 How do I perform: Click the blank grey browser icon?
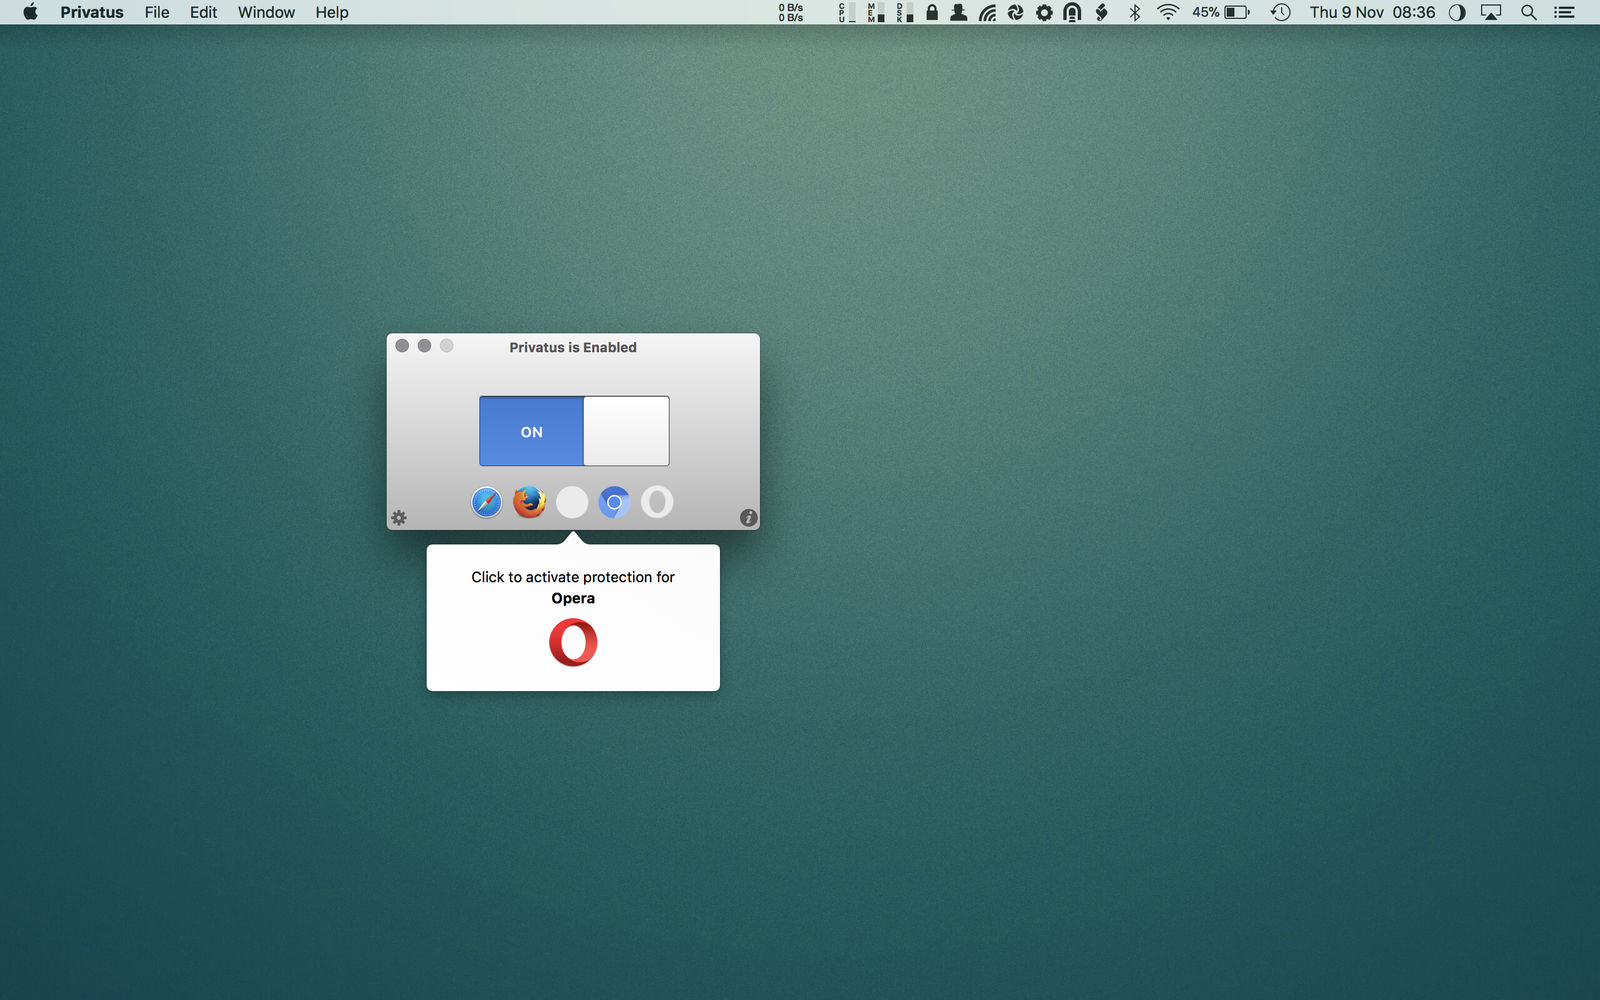point(572,502)
